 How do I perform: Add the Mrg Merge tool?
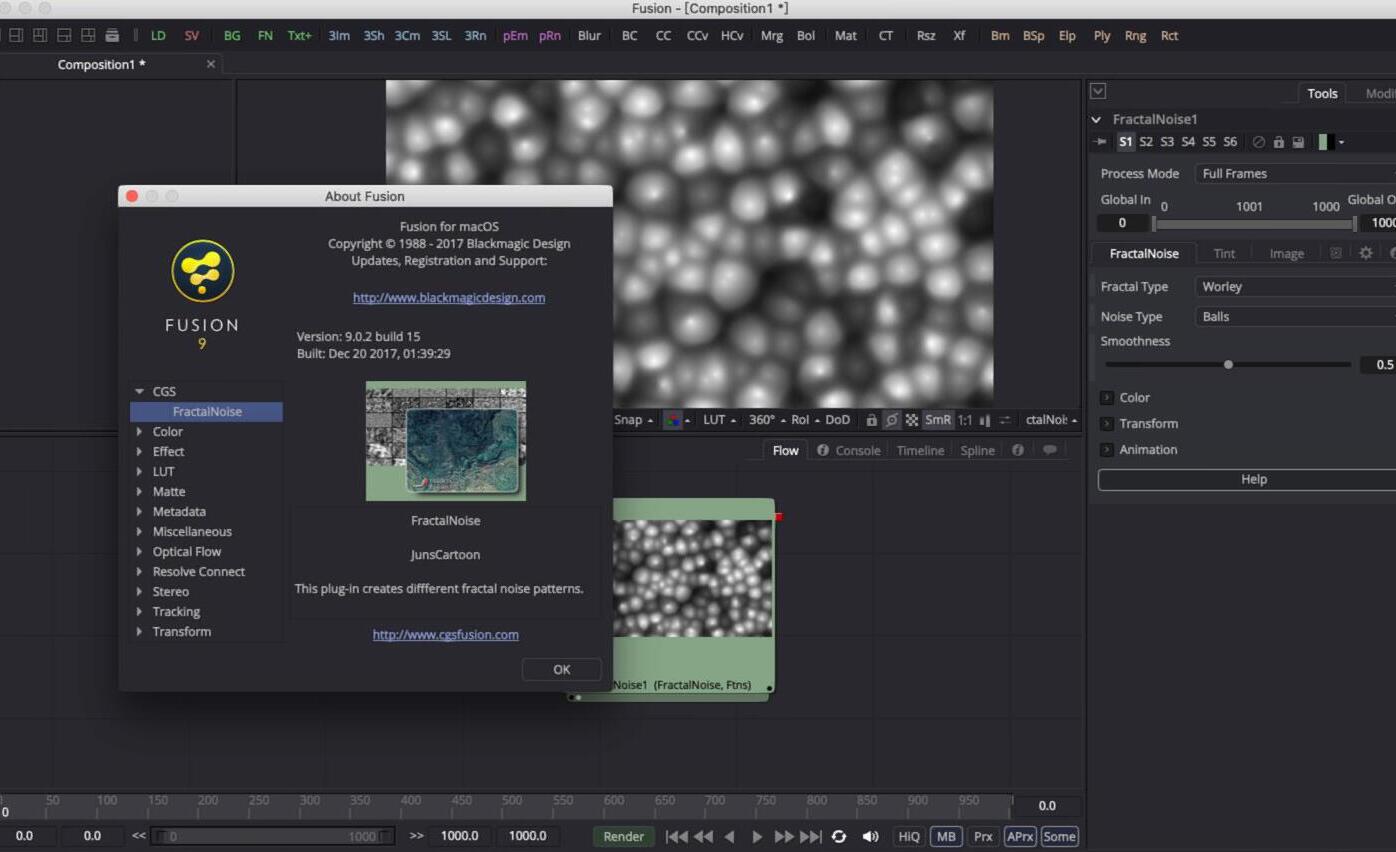[772, 35]
